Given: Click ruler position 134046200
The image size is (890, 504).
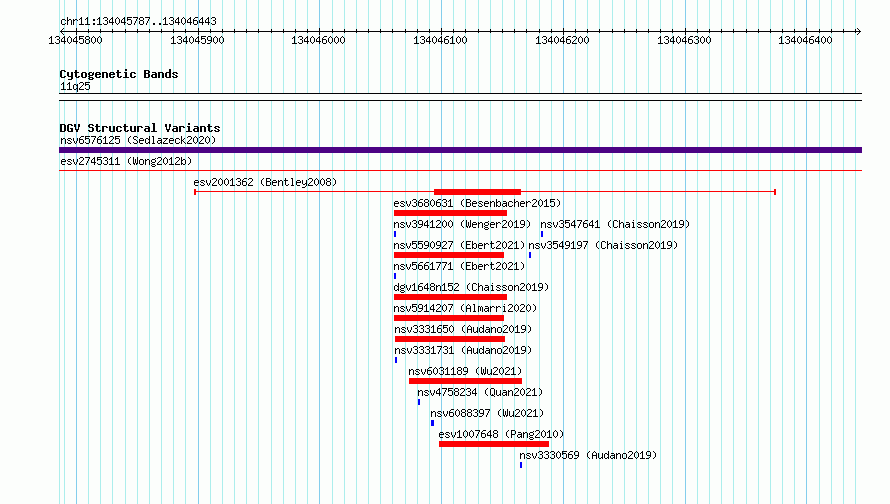Looking at the screenshot, I should 562,40.
